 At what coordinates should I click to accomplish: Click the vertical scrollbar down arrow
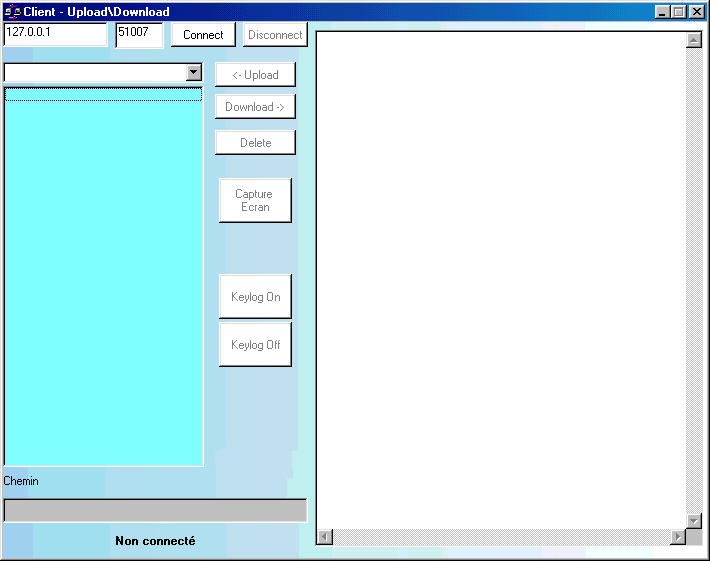click(694, 521)
